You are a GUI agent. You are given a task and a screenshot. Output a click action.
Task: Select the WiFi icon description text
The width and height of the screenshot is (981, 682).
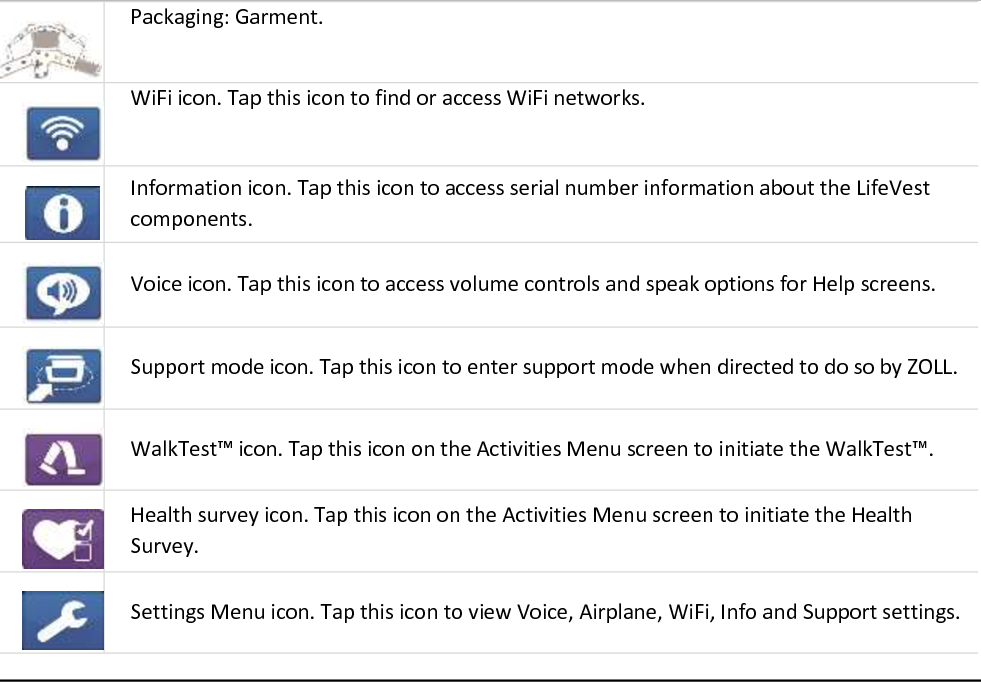(387, 98)
